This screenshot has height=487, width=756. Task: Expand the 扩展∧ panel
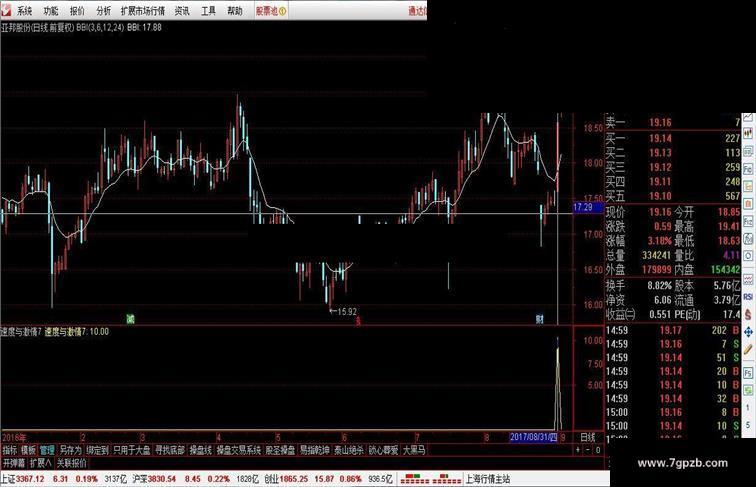[x=41, y=463]
